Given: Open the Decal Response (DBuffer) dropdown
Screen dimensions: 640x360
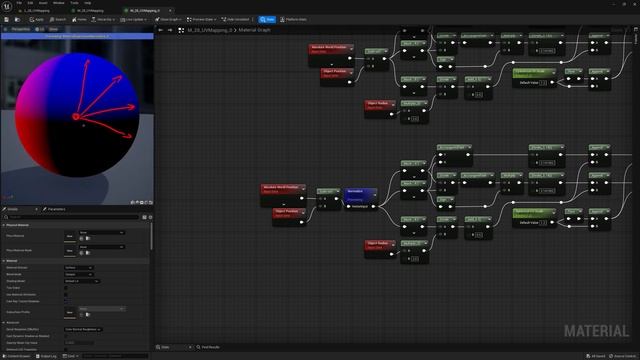Looking at the screenshot, I should click(x=83, y=329).
